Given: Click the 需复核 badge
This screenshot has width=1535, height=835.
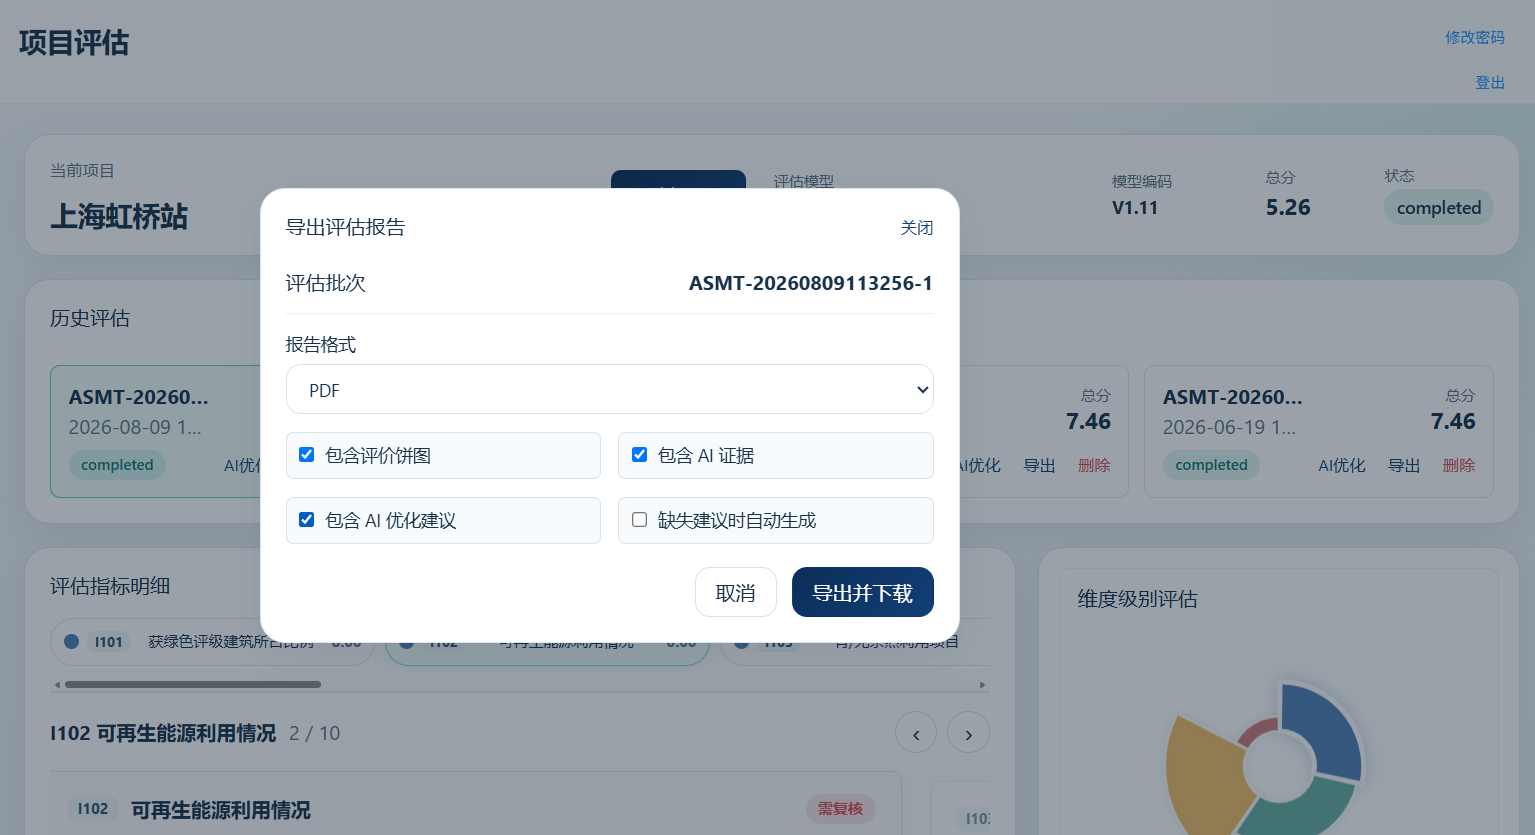Looking at the screenshot, I should pos(840,808).
